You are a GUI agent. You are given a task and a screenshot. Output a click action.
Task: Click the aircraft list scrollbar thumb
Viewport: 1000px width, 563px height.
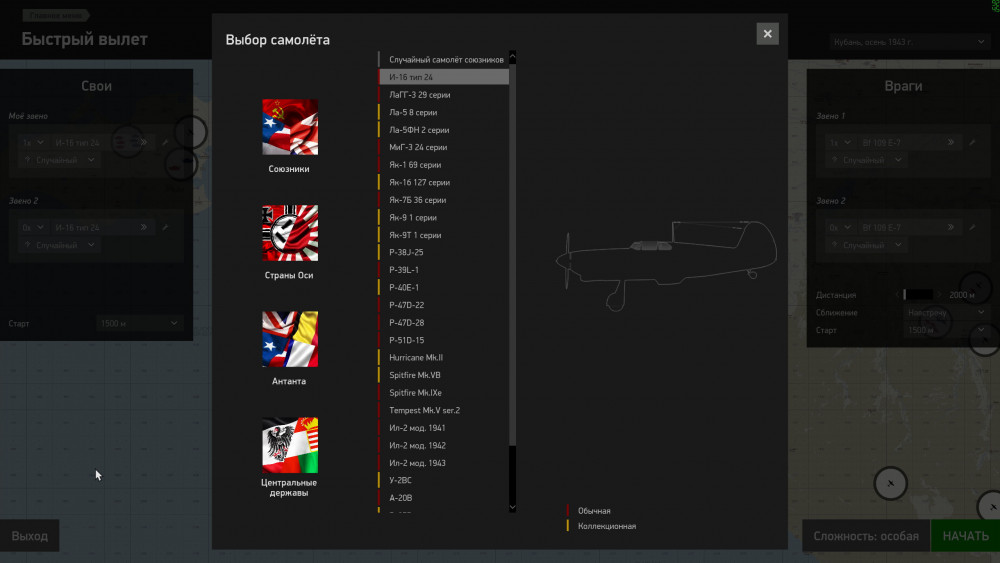point(512,255)
